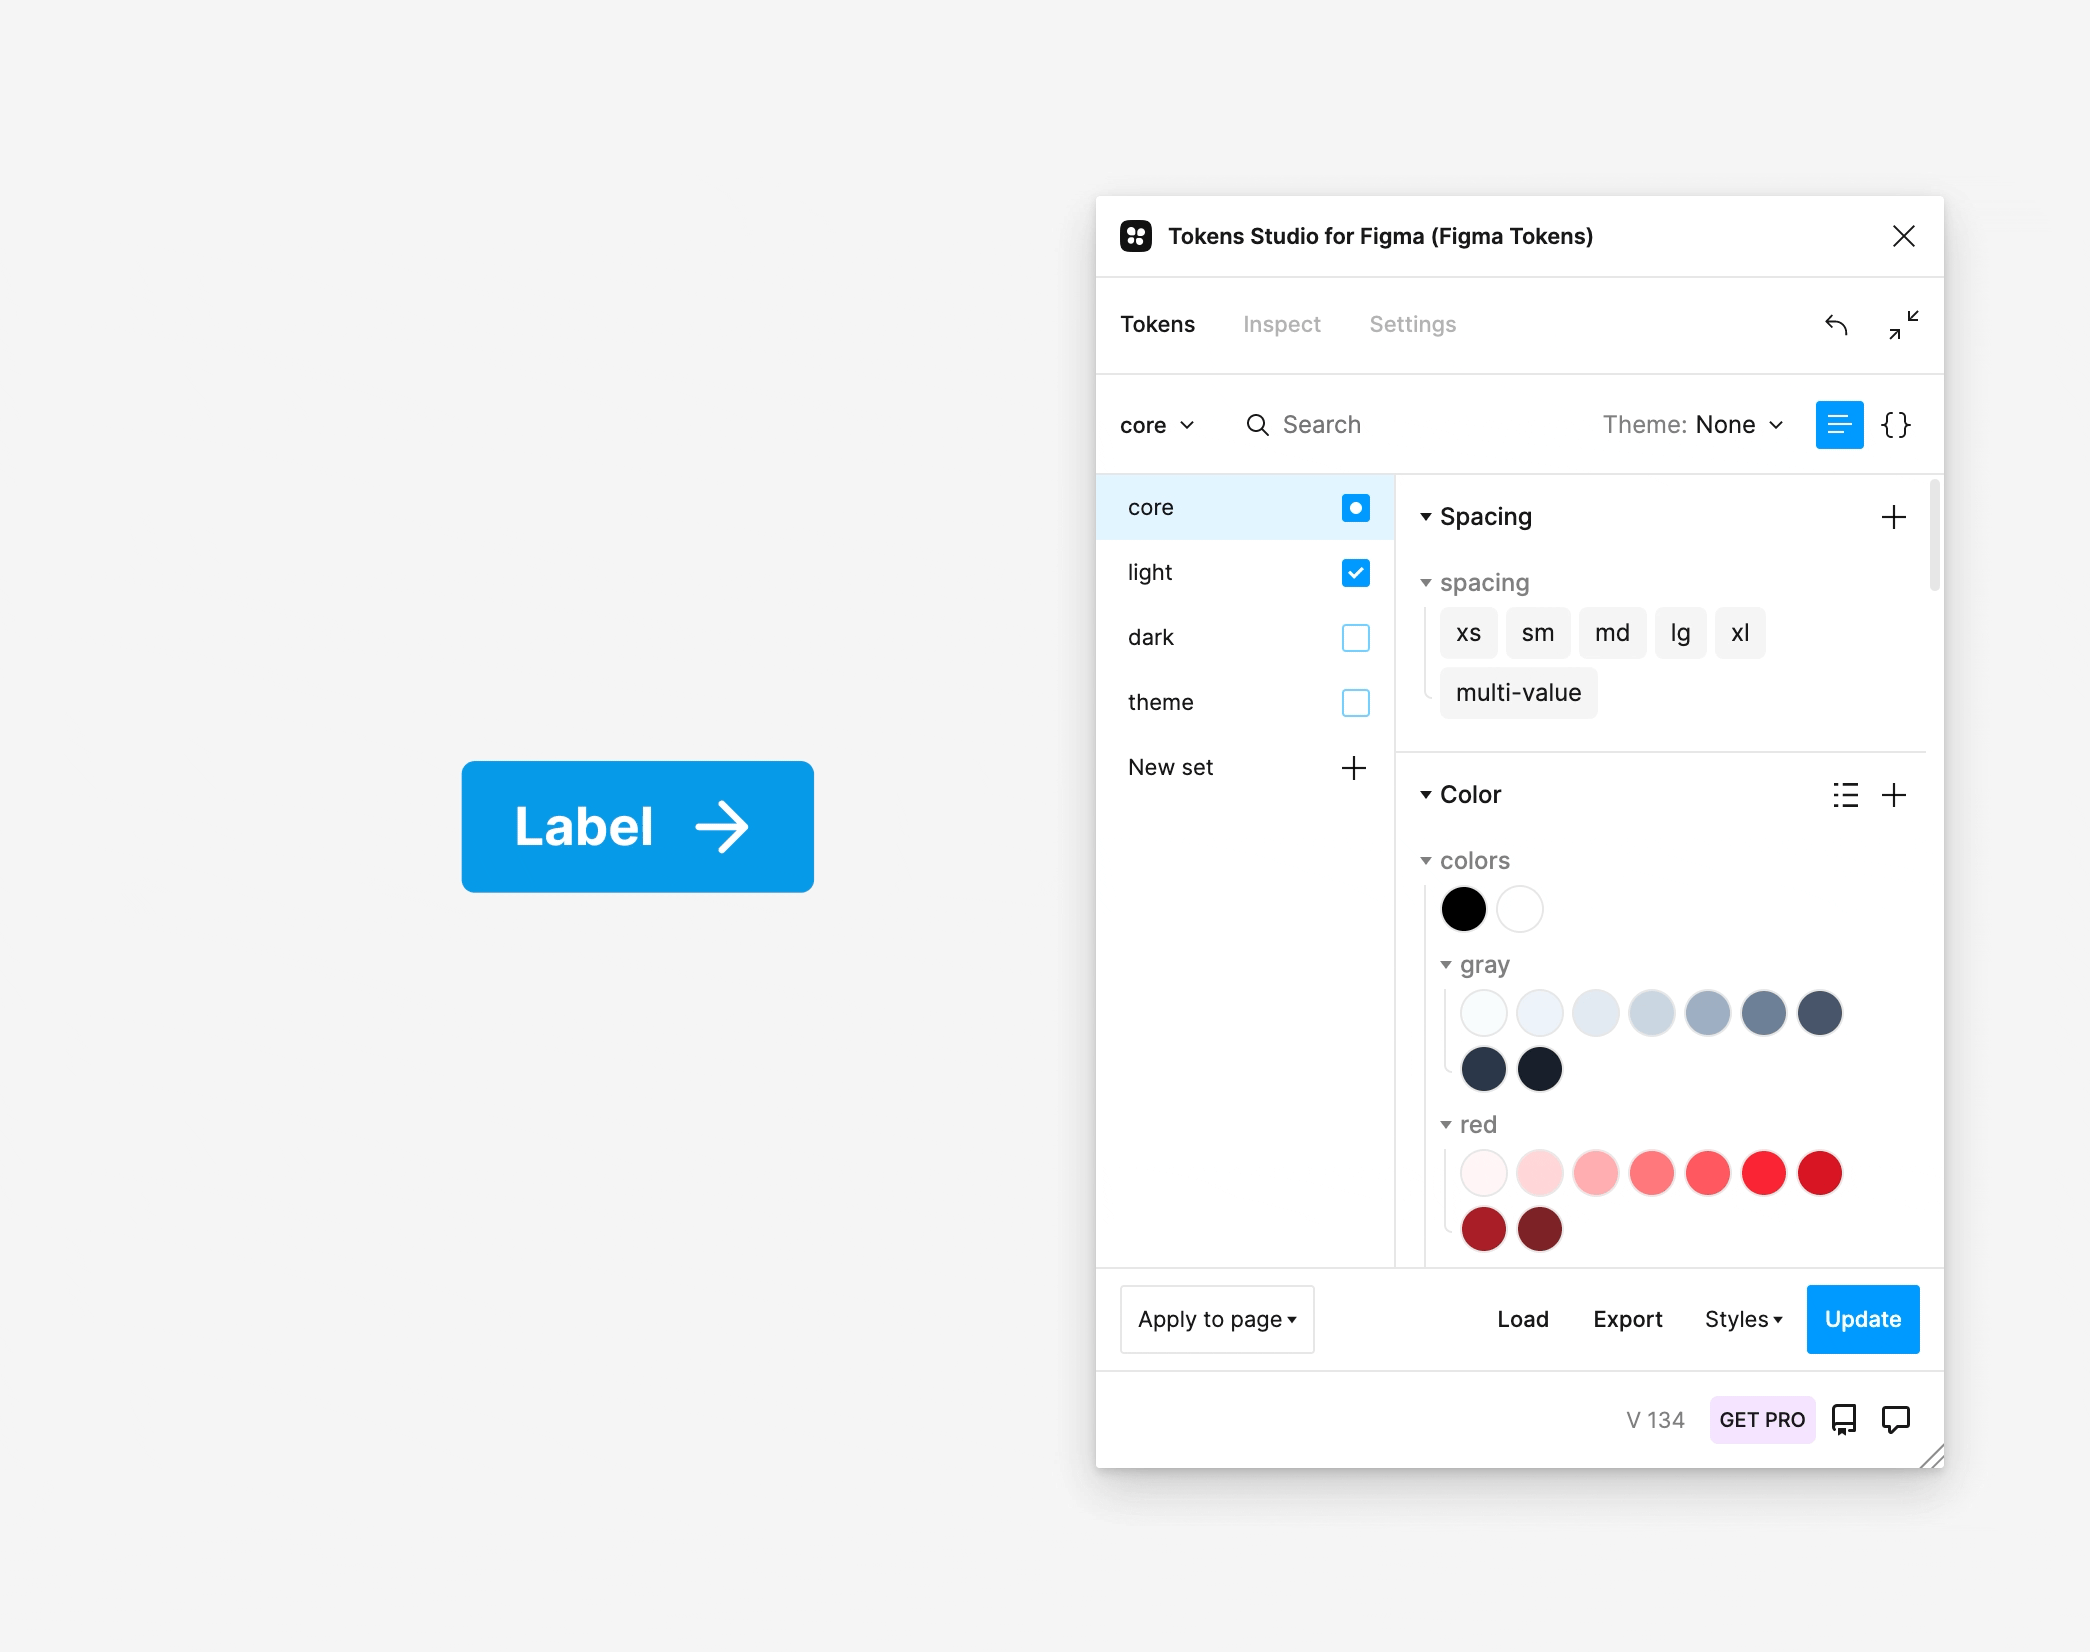The width and height of the screenshot is (2090, 1652).
Task: Click the new set plus icon
Action: [x=1352, y=767]
